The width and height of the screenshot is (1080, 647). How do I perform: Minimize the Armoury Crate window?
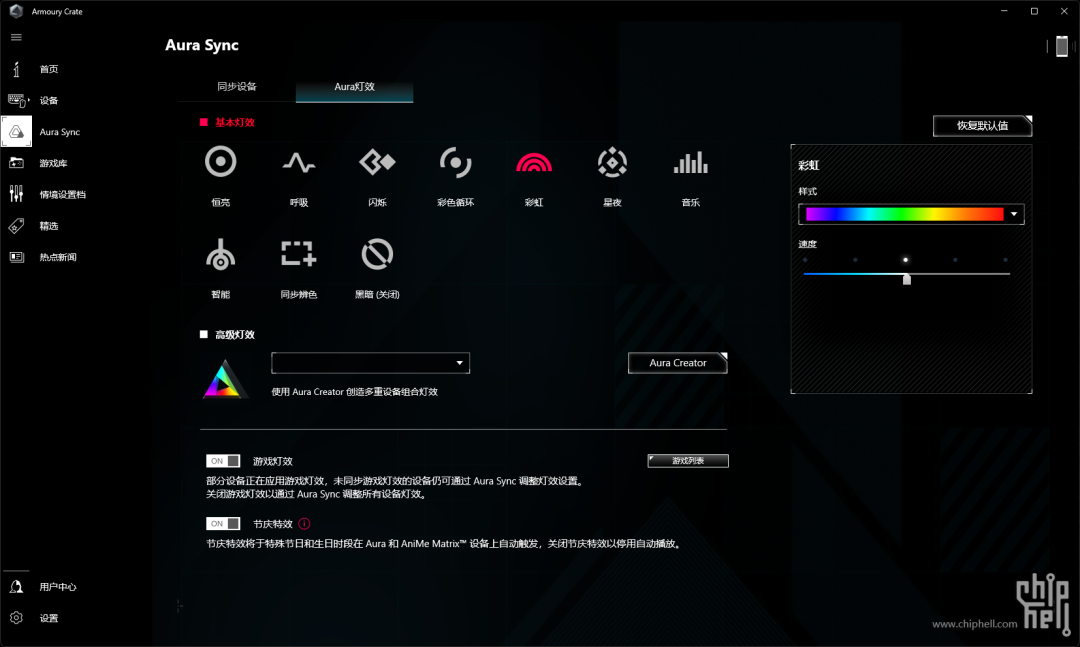[1004, 11]
